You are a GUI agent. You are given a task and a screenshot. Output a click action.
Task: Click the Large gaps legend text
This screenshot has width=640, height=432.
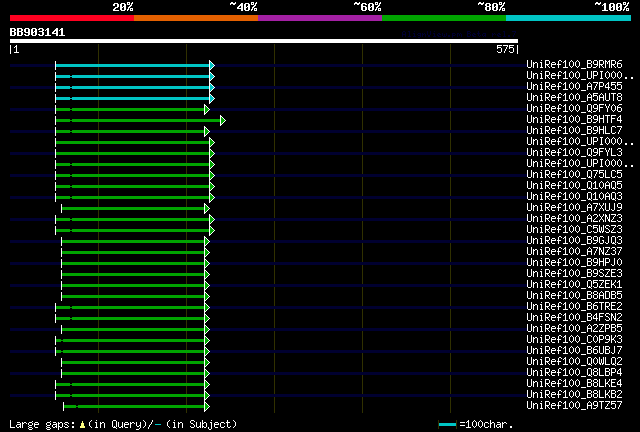(122, 424)
